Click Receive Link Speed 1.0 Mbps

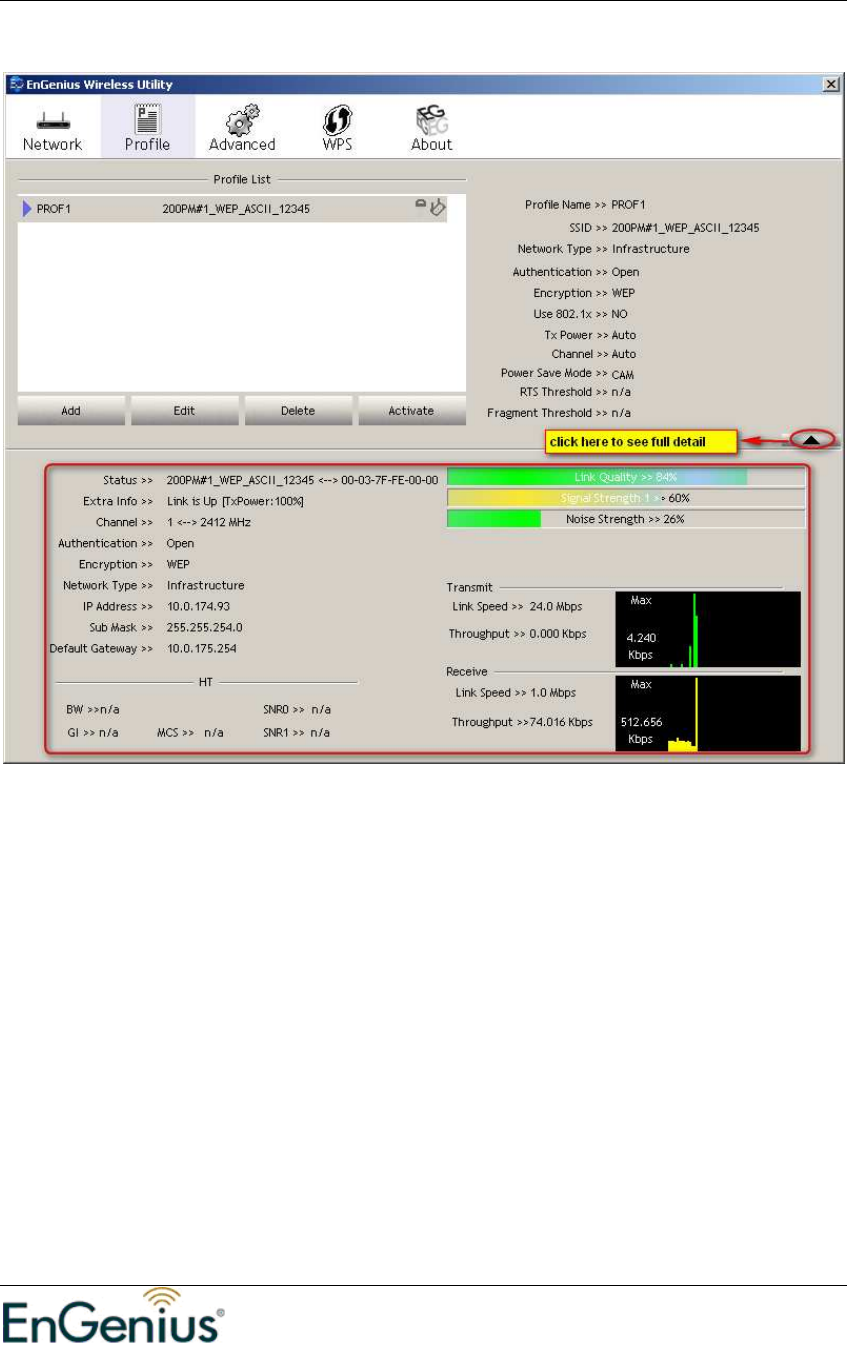pyautogui.click(x=515, y=692)
